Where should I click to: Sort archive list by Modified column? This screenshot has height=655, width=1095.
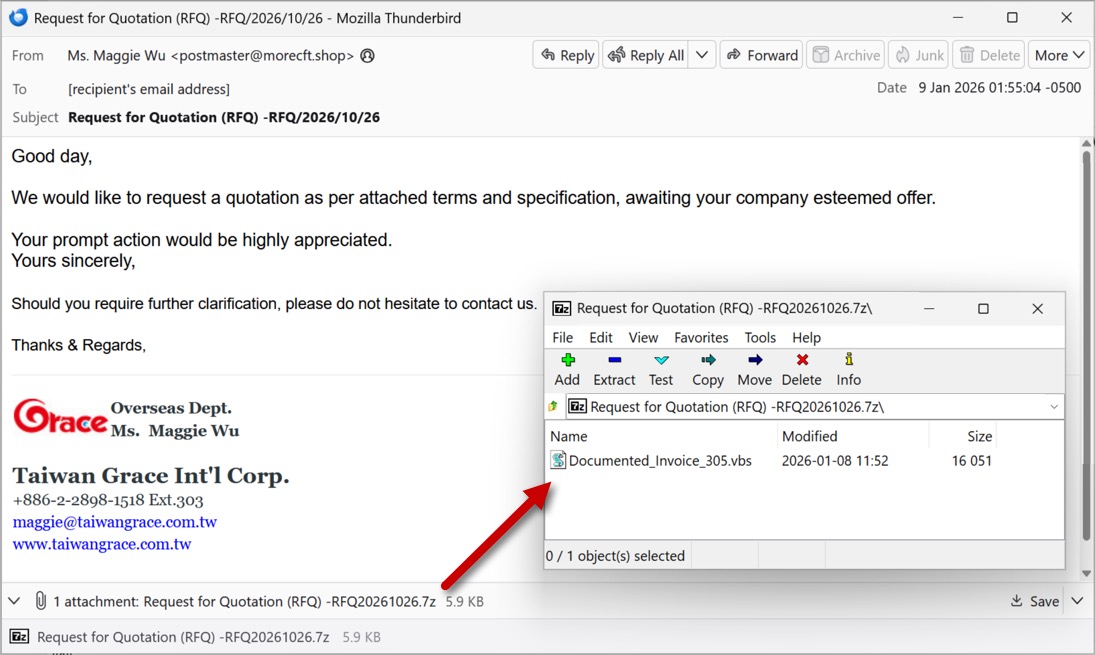[810, 436]
